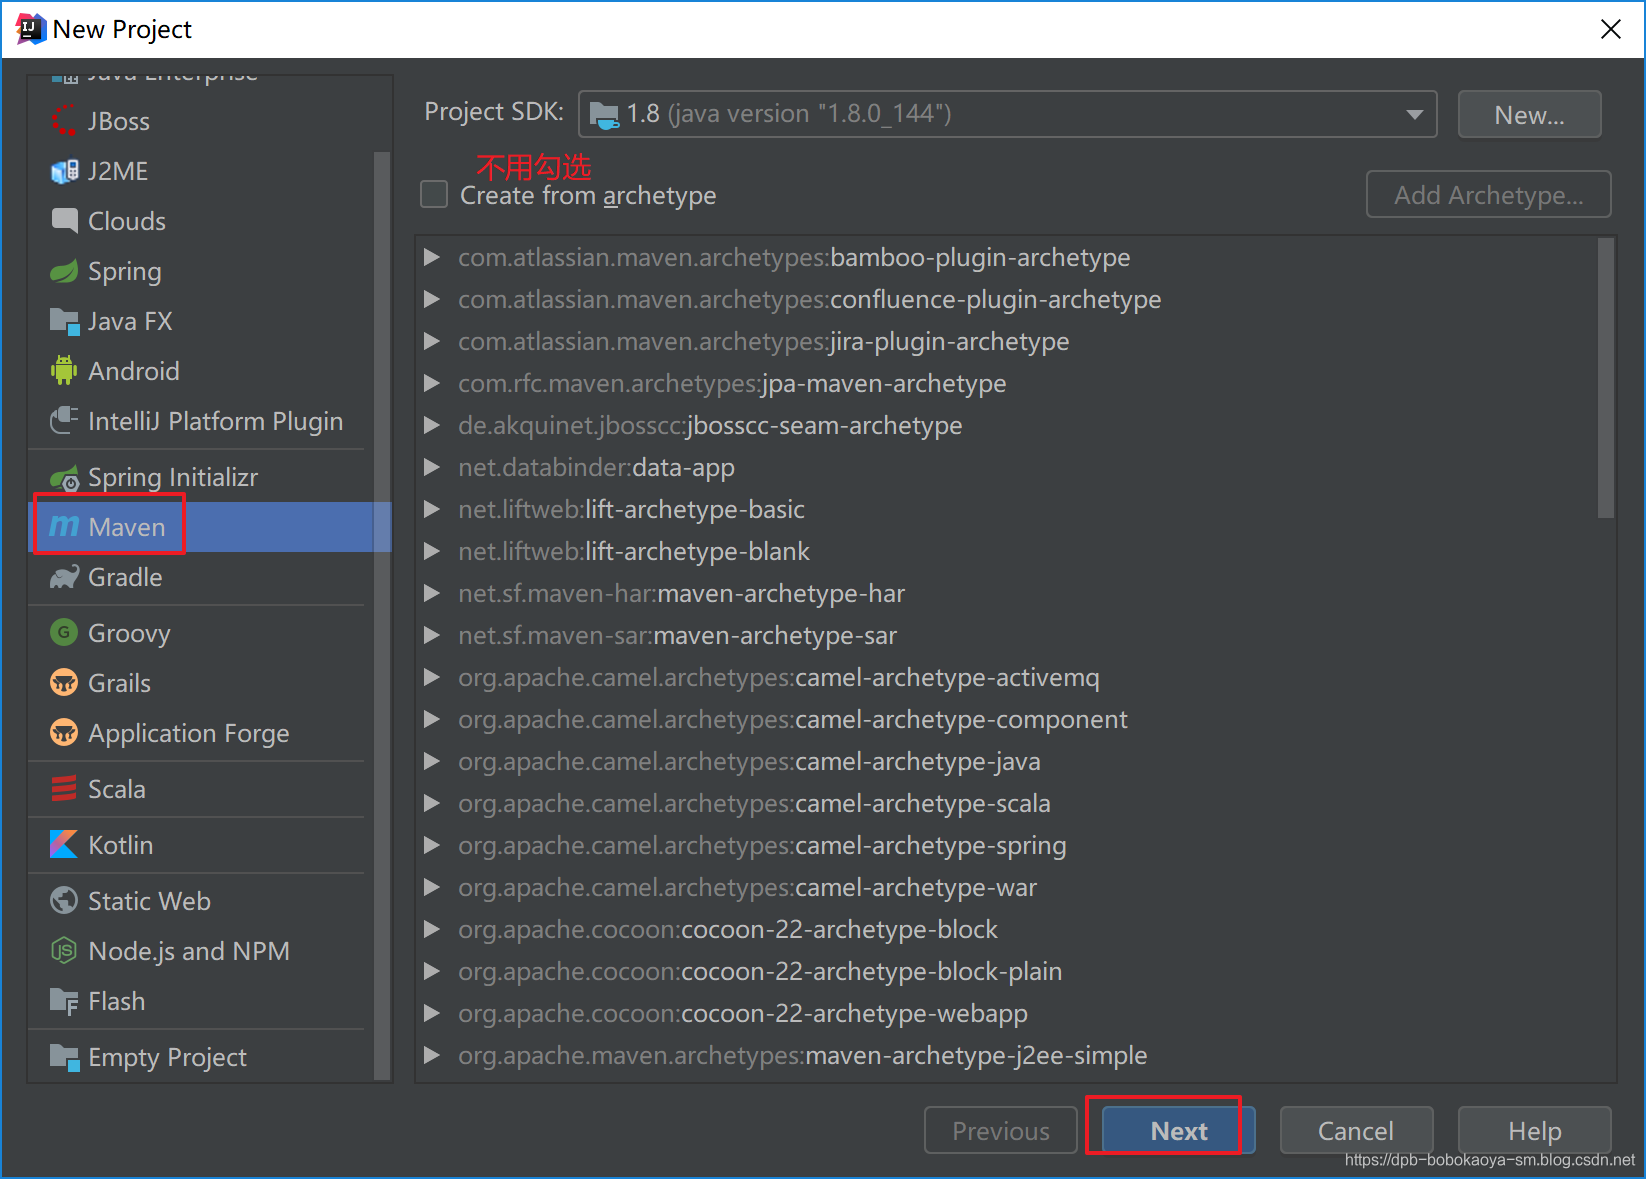Screen dimensions: 1646x1179
Task: Pick the Static Web globe icon
Action: (64, 901)
